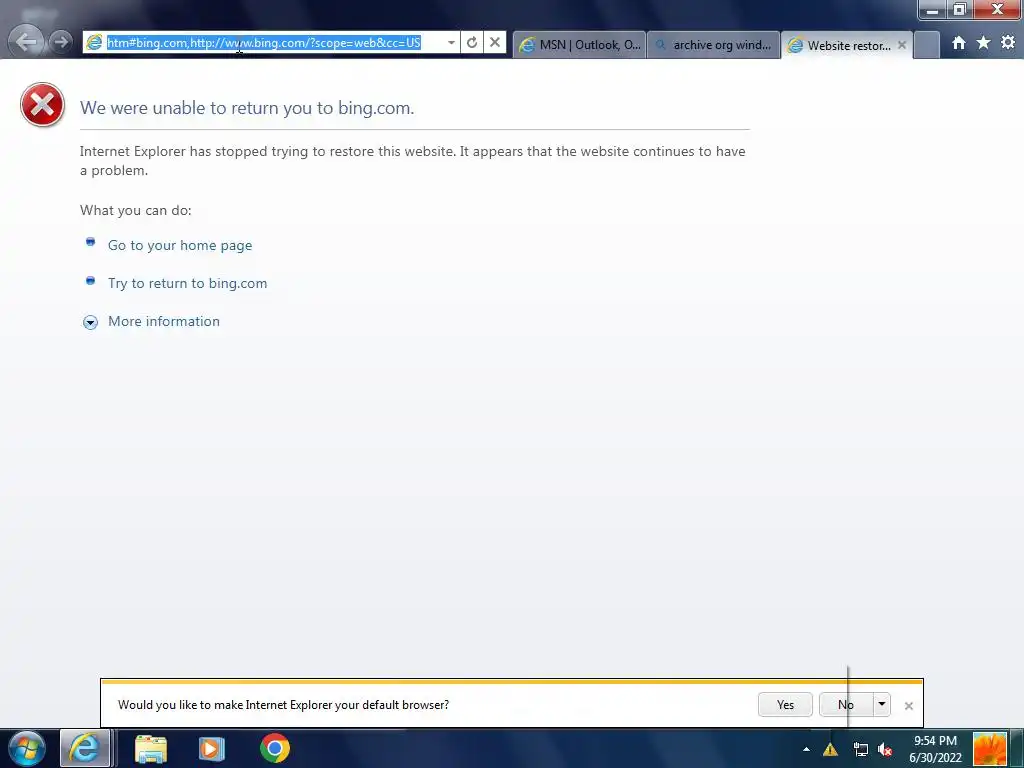The image size is (1024, 768).
Task: Open the address bar autocomplete dropdown arrow
Action: click(451, 42)
